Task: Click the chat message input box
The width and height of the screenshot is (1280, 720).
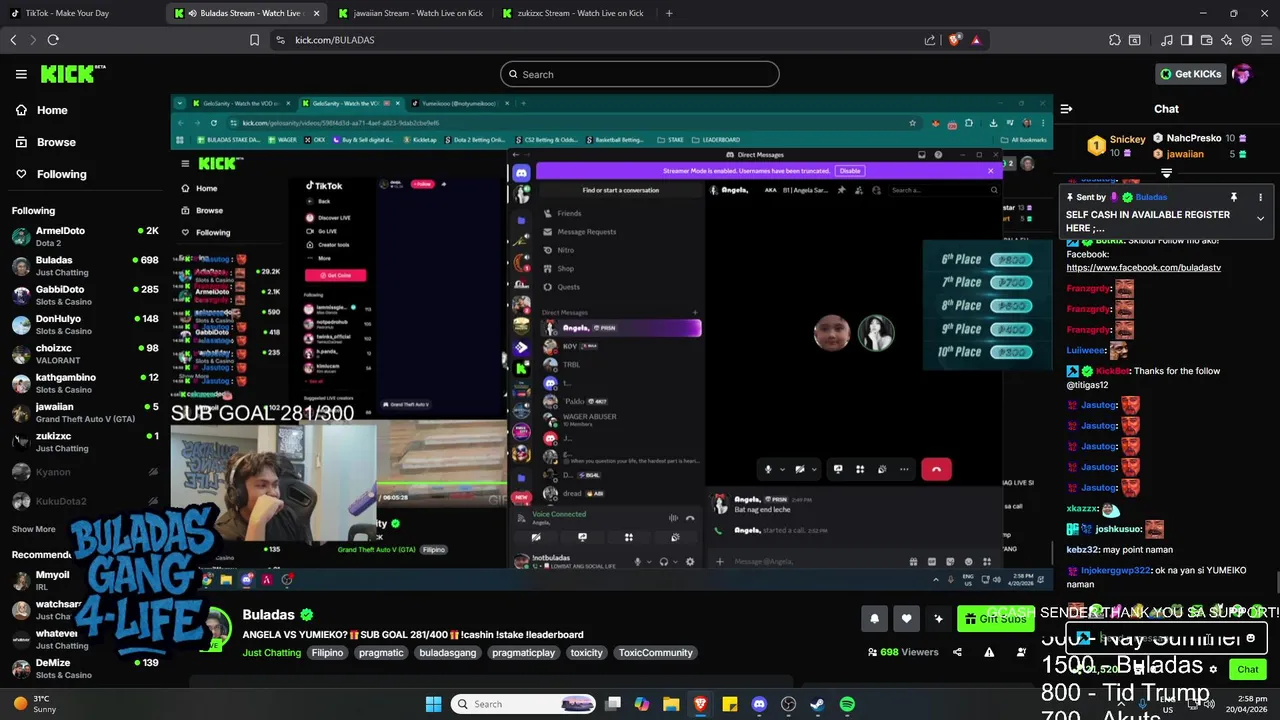Action: coord(1165,638)
